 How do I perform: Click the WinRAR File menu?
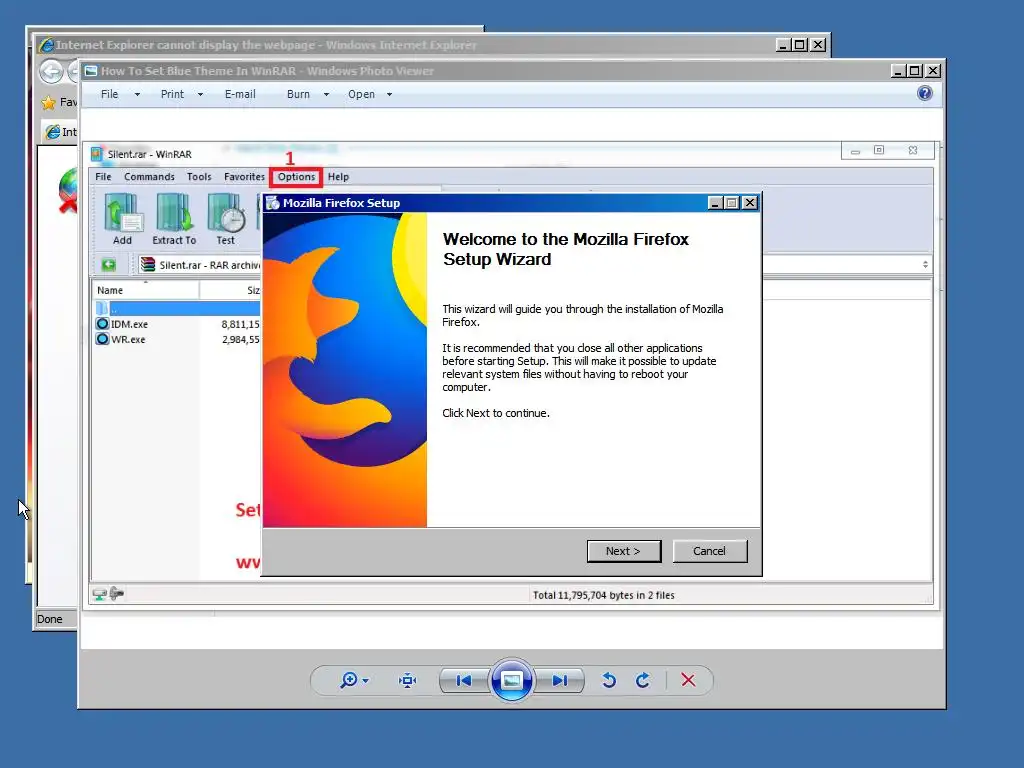click(x=103, y=177)
